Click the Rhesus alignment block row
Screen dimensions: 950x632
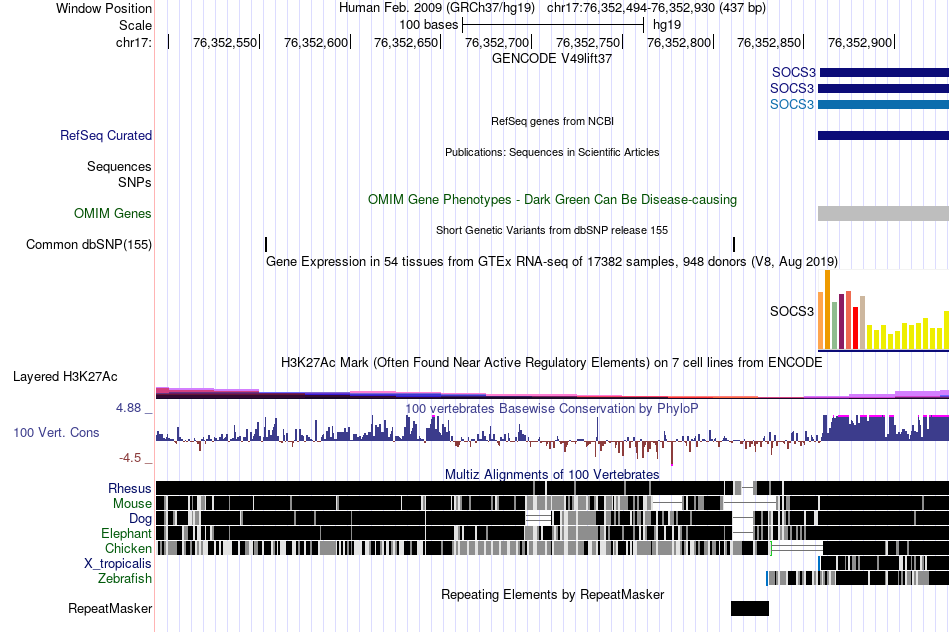pos(552,488)
